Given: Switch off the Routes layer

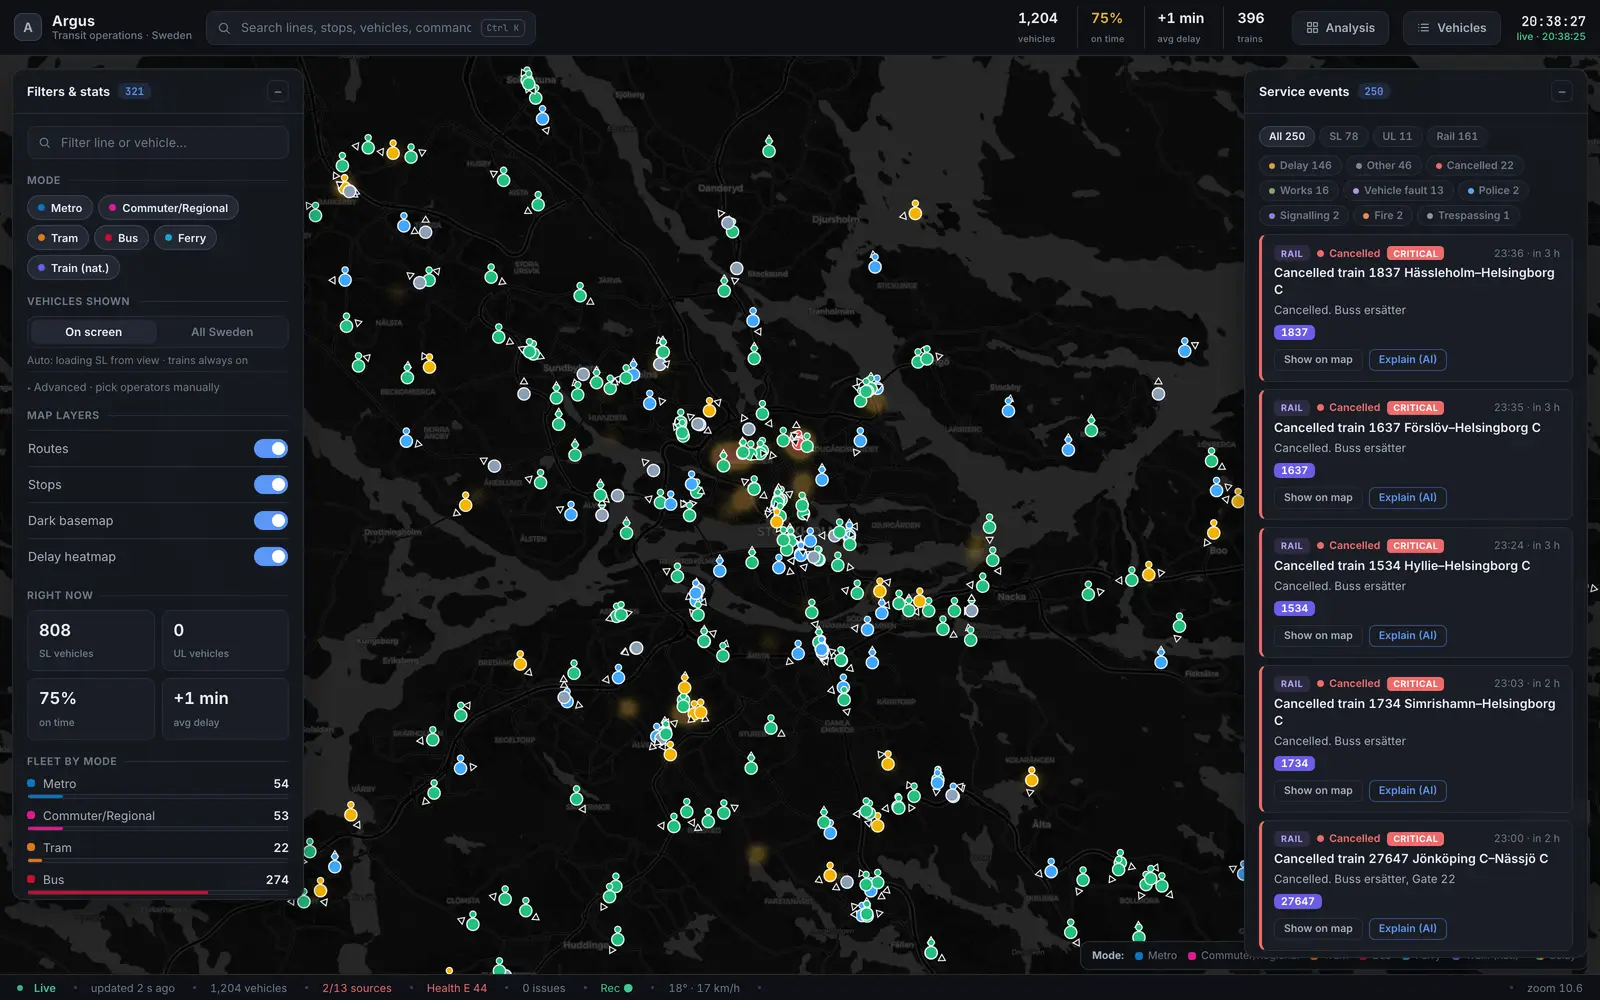Looking at the screenshot, I should pyautogui.click(x=271, y=449).
